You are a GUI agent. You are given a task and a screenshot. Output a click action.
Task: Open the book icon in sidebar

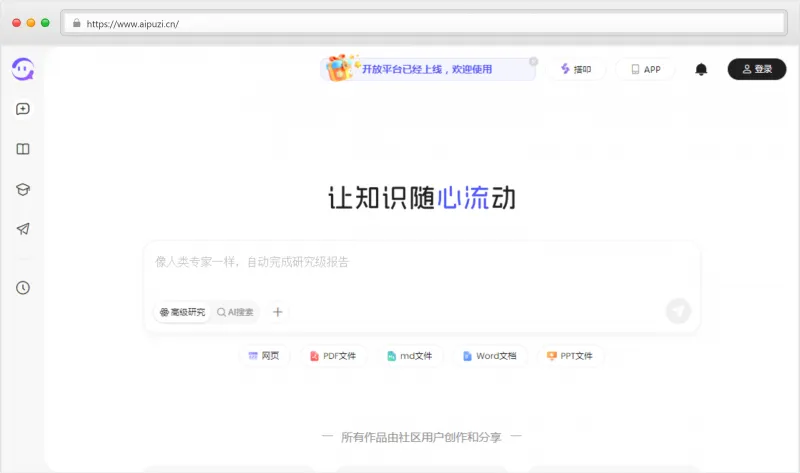pyautogui.click(x=23, y=149)
